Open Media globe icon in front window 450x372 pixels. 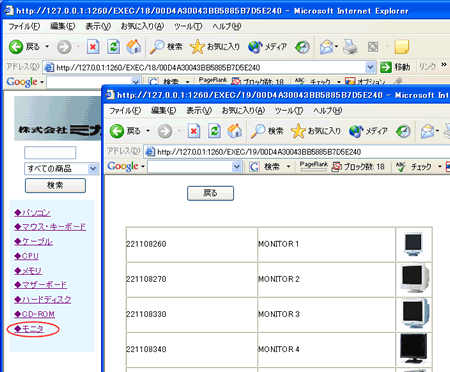[x=356, y=131]
